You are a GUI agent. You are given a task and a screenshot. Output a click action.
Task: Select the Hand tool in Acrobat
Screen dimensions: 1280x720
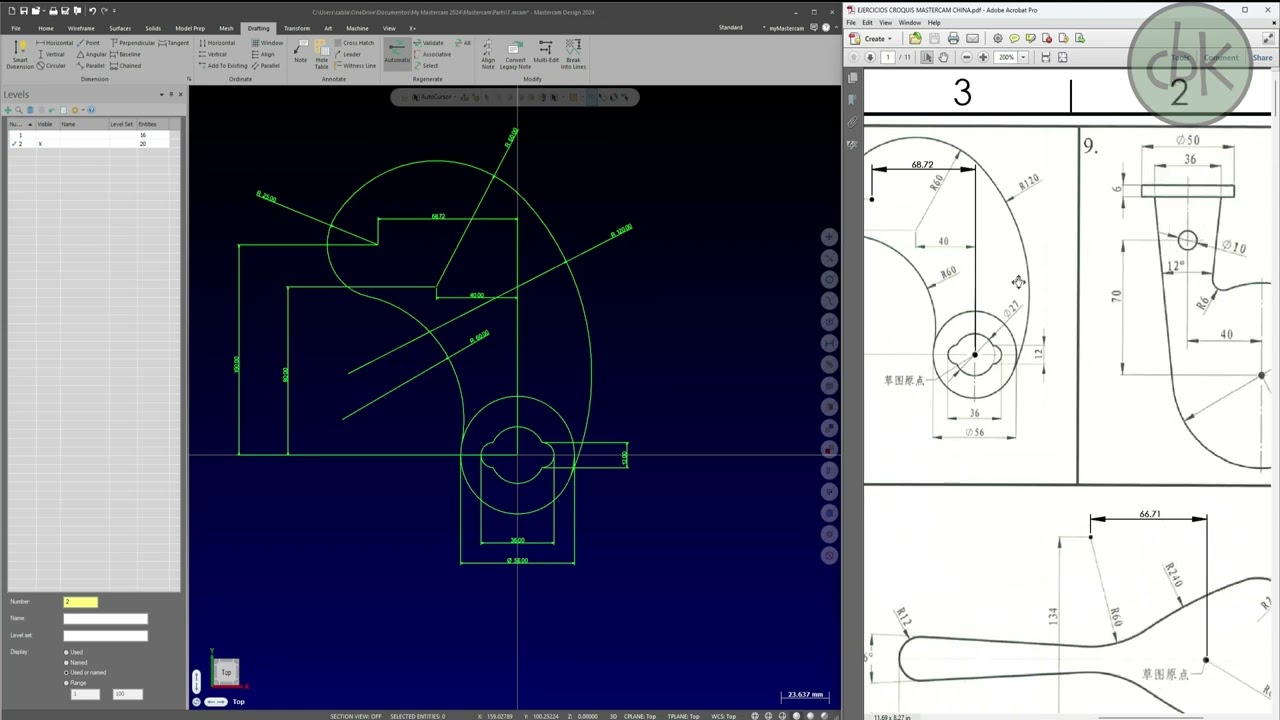pyautogui.click(x=943, y=57)
